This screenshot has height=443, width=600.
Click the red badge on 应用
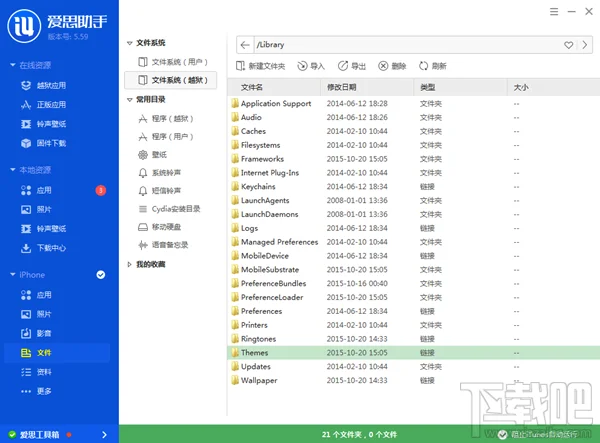101,190
